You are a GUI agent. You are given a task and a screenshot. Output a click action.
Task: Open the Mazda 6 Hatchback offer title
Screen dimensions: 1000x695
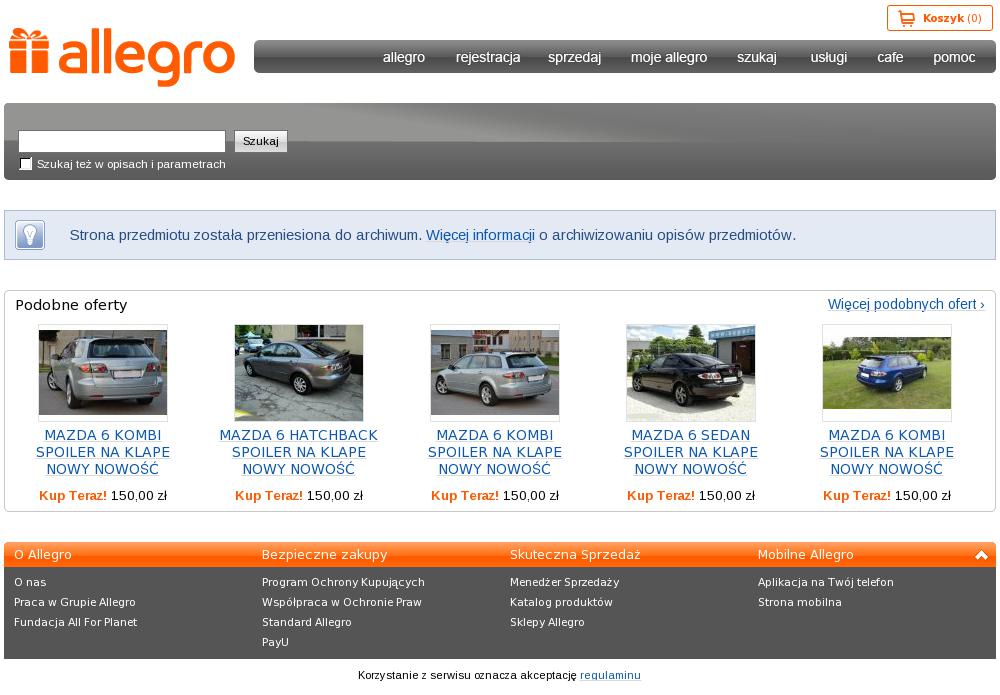click(298, 452)
